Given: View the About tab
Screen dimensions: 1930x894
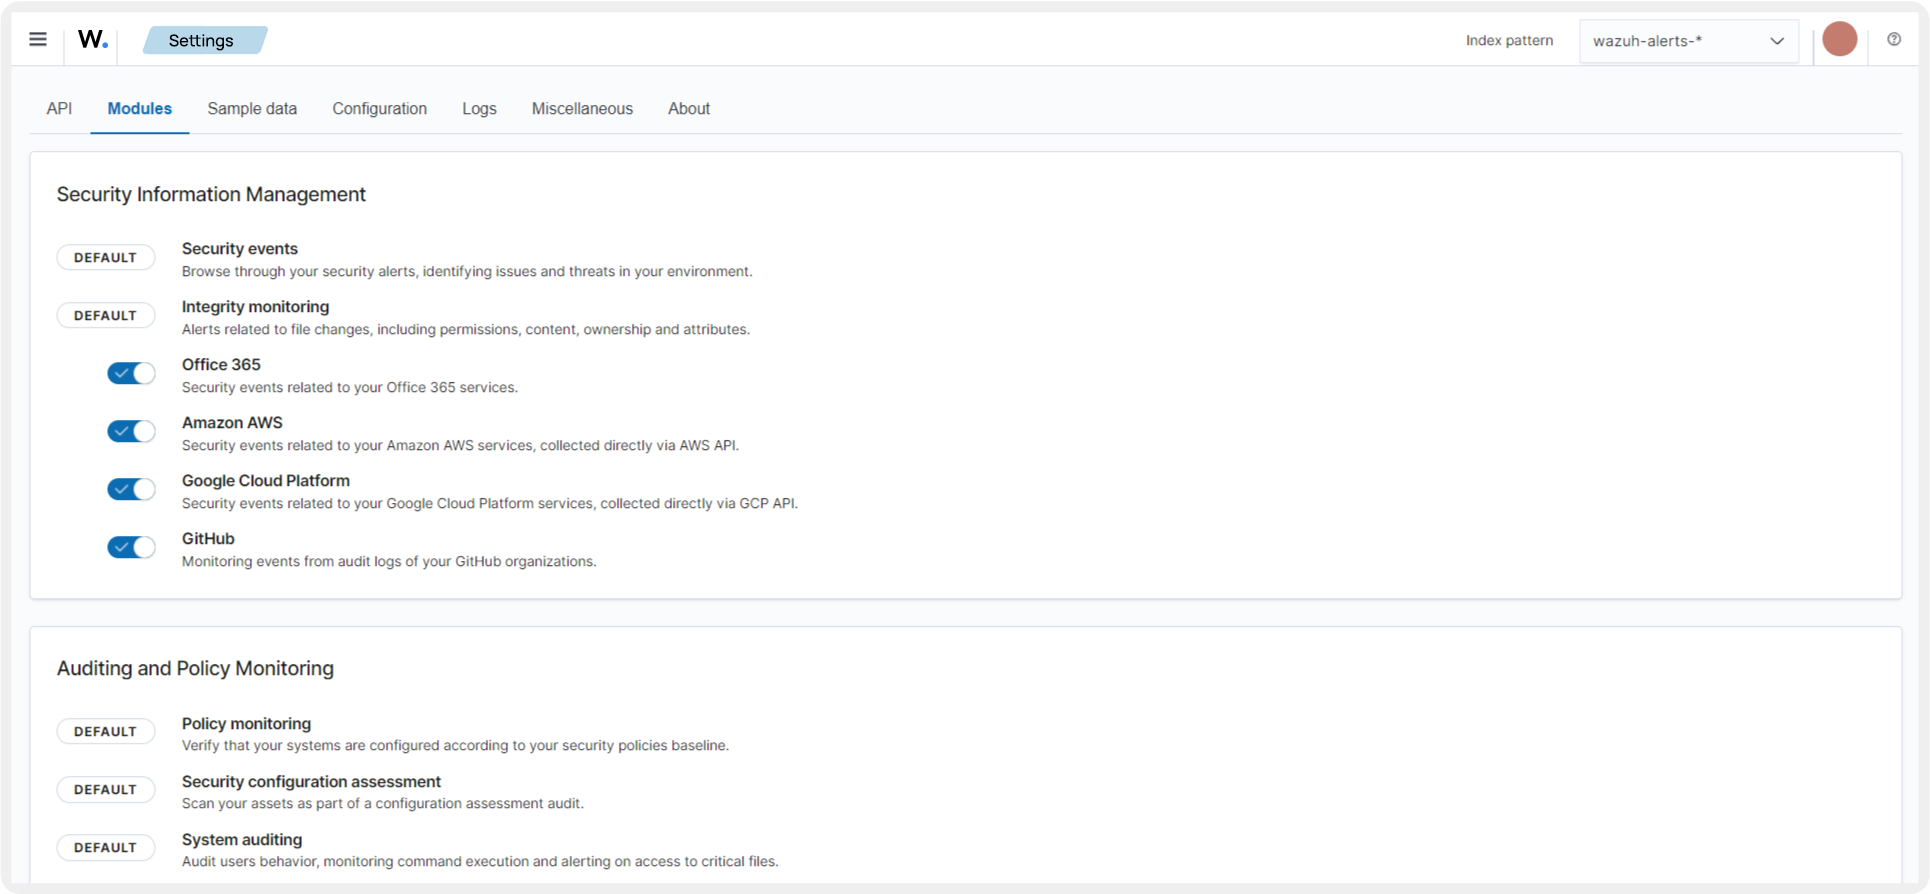Looking at the screenshot, I should click(x=688, y=109).
